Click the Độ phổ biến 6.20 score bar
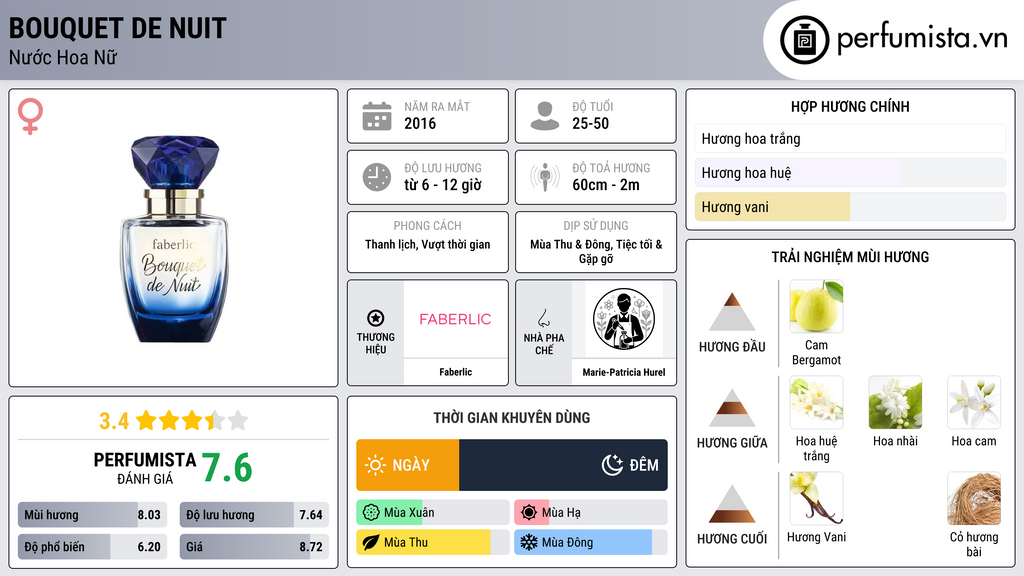1024x576 pixels. click(93, 547)
